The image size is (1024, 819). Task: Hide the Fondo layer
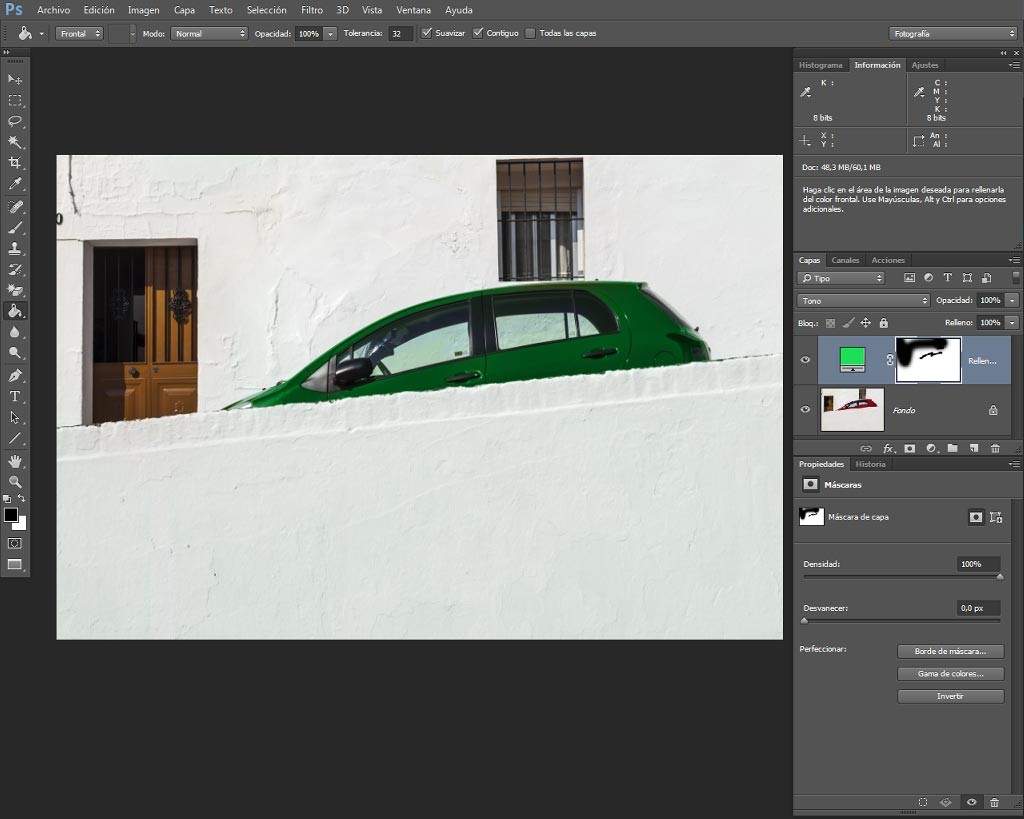click(x=805, y=410)
